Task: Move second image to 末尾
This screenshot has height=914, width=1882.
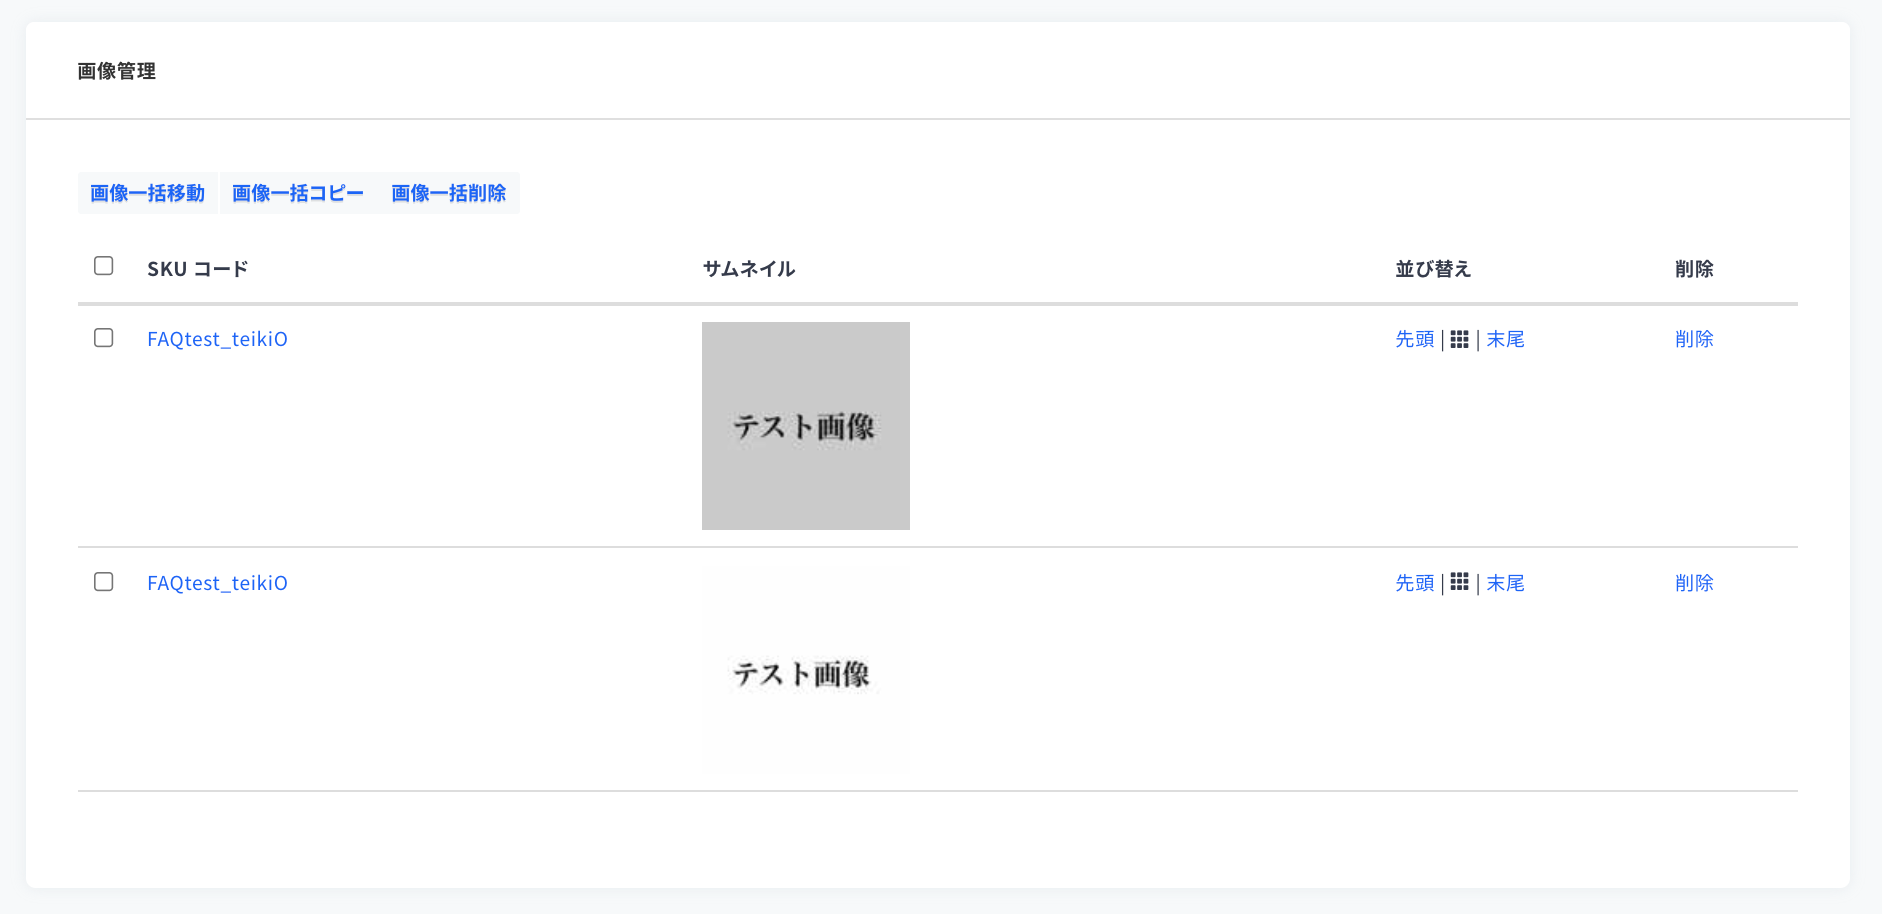Action: point(1505,583)
